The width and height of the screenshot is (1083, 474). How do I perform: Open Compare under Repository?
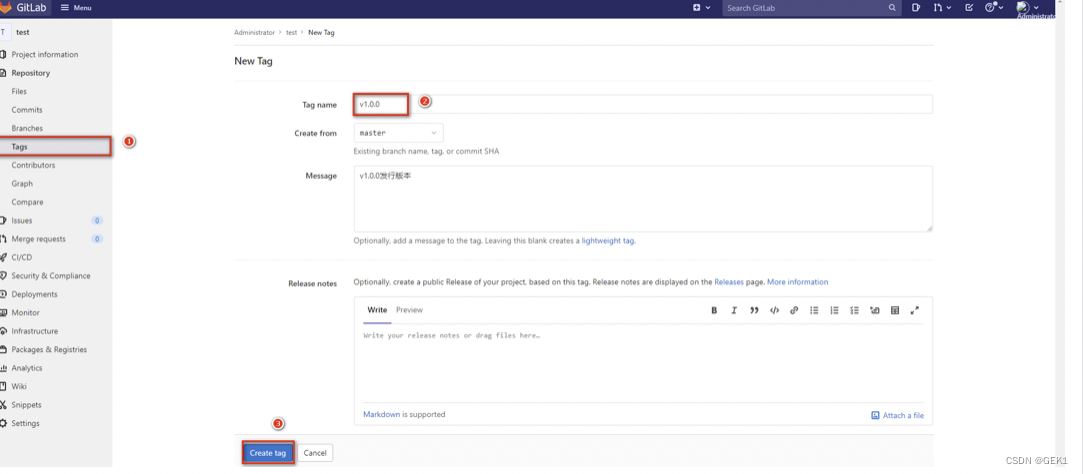(x=27, y=202)
